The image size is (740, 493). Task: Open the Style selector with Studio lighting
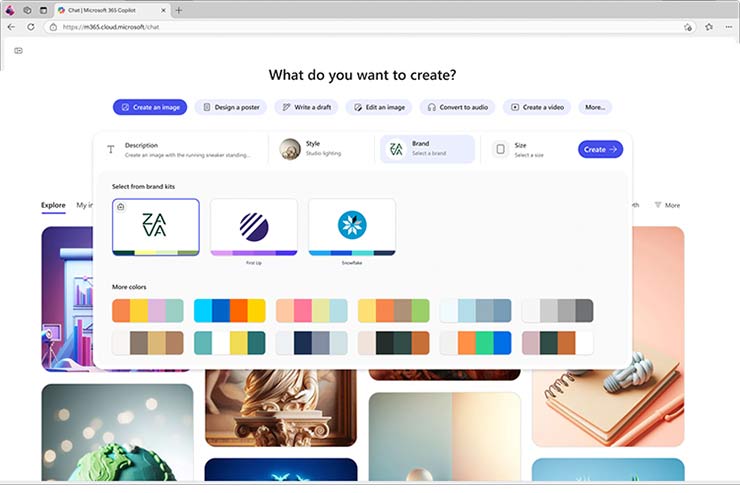click(321, 149)
